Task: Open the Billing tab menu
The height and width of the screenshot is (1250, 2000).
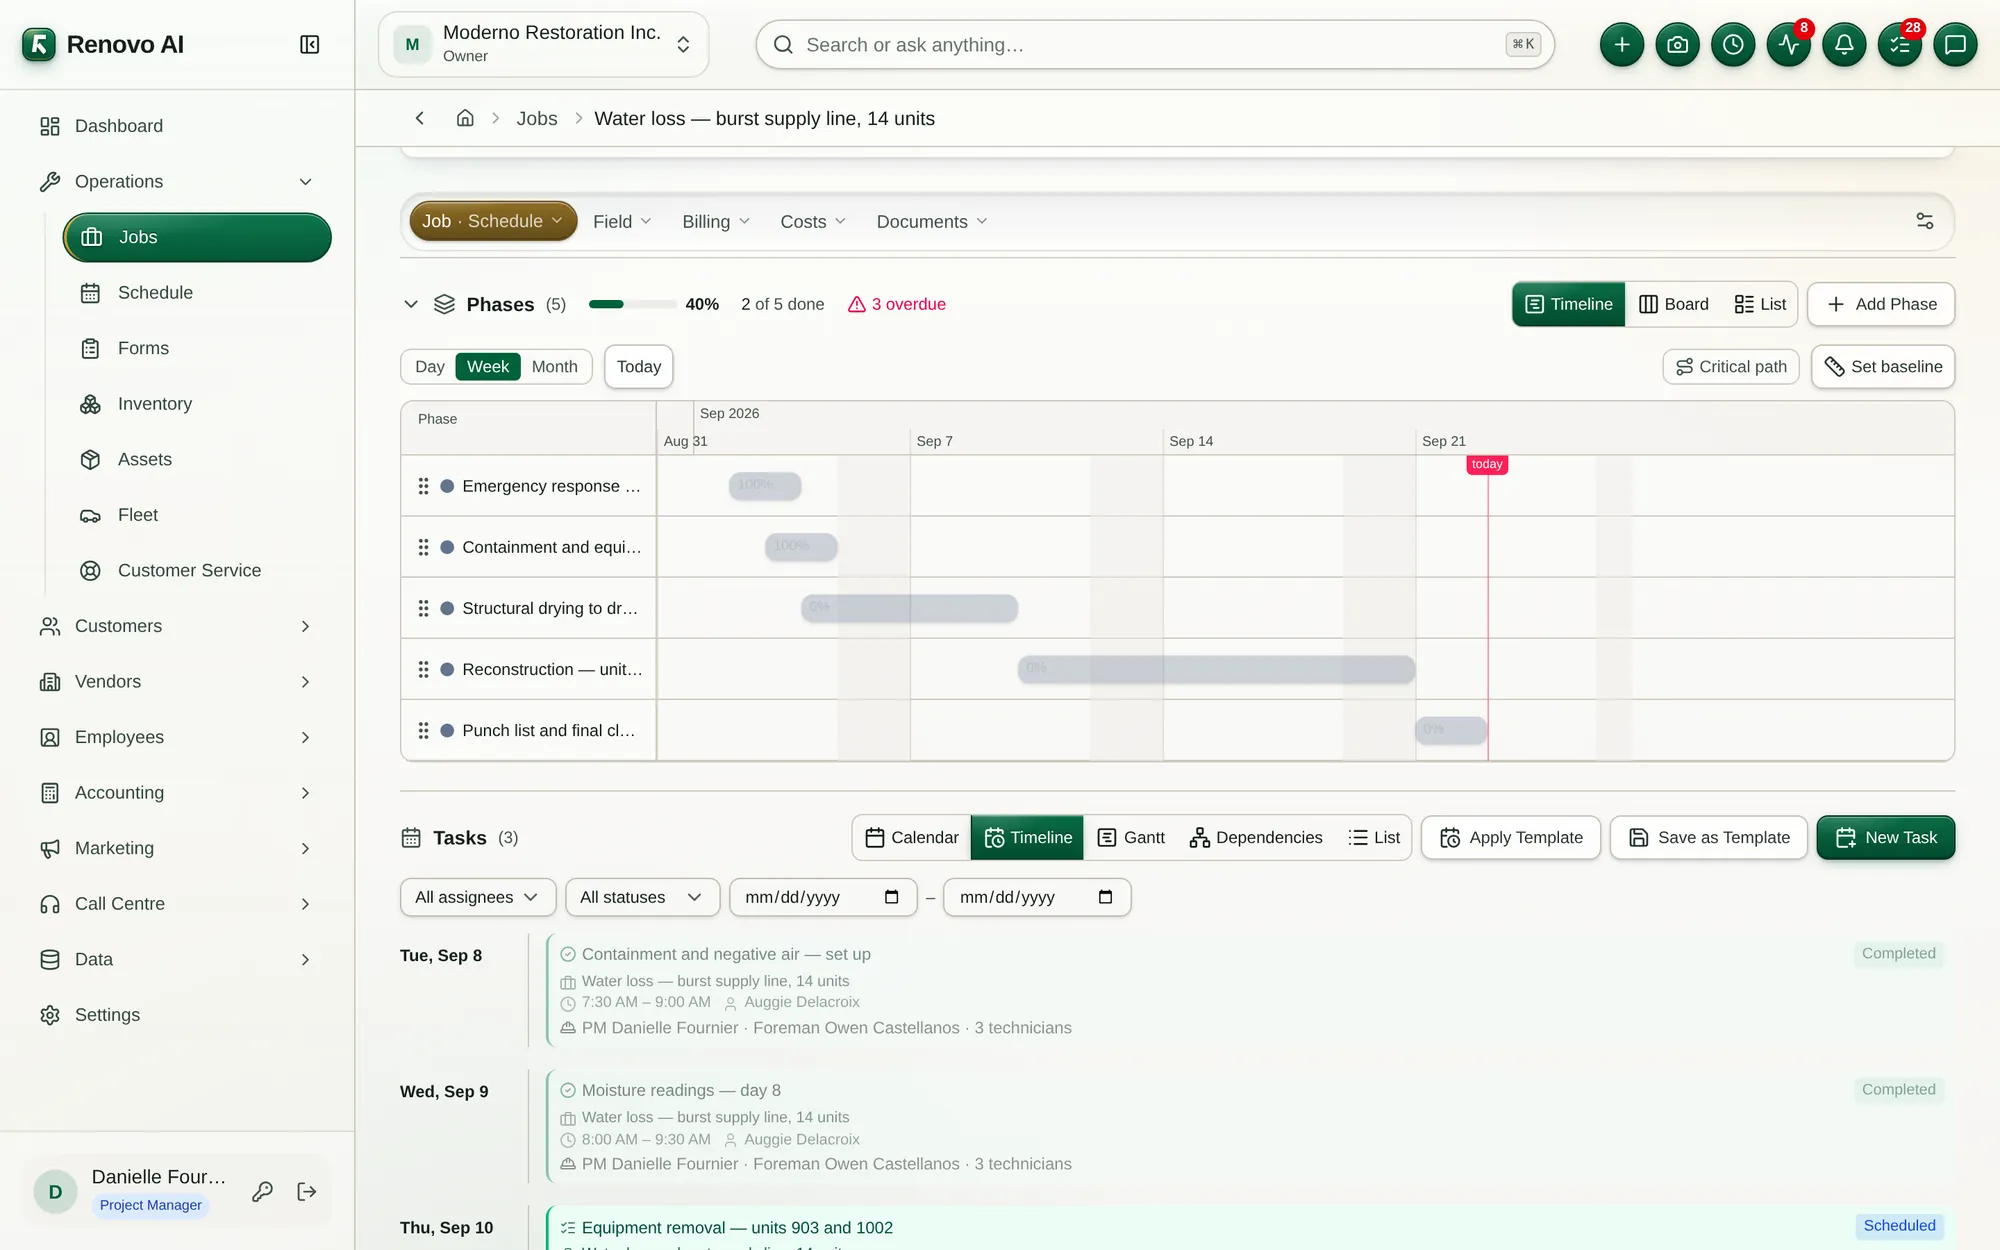Action: [x=716, y=222]
